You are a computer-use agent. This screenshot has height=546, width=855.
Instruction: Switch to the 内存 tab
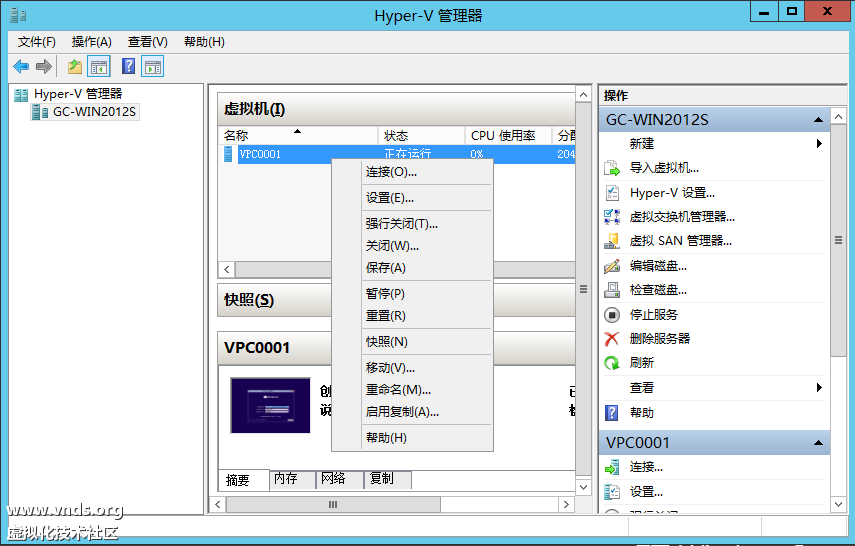pos(292,478)
